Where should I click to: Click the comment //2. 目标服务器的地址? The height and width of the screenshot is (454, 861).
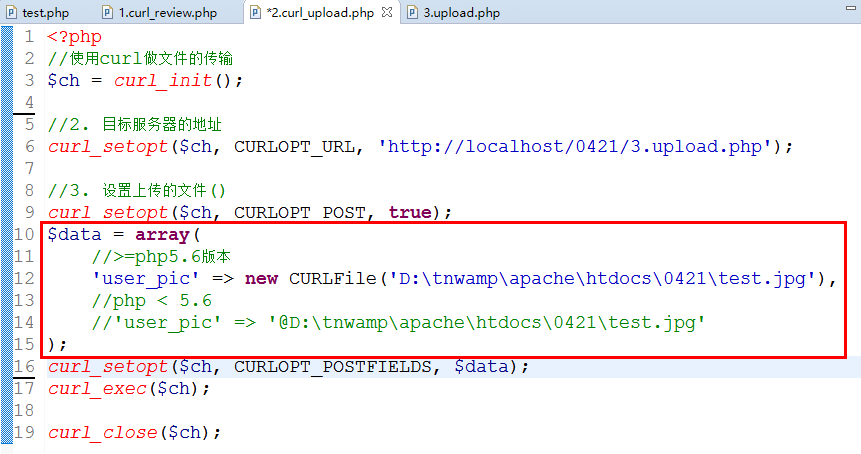tap(135, 125)
